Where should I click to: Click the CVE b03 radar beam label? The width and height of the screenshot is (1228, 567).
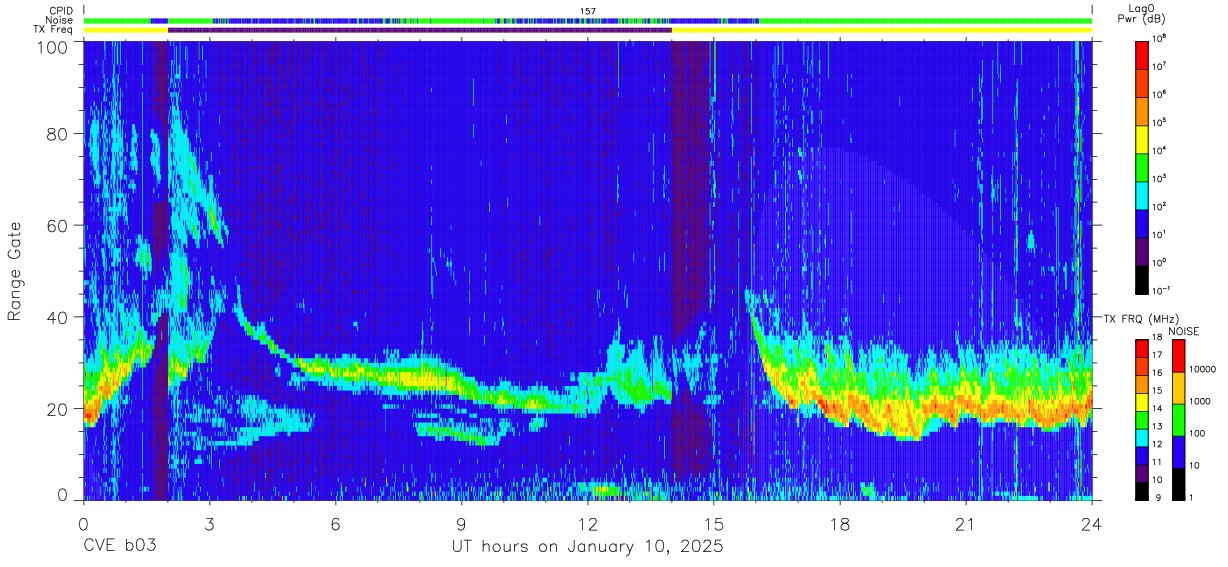[118, 547]
